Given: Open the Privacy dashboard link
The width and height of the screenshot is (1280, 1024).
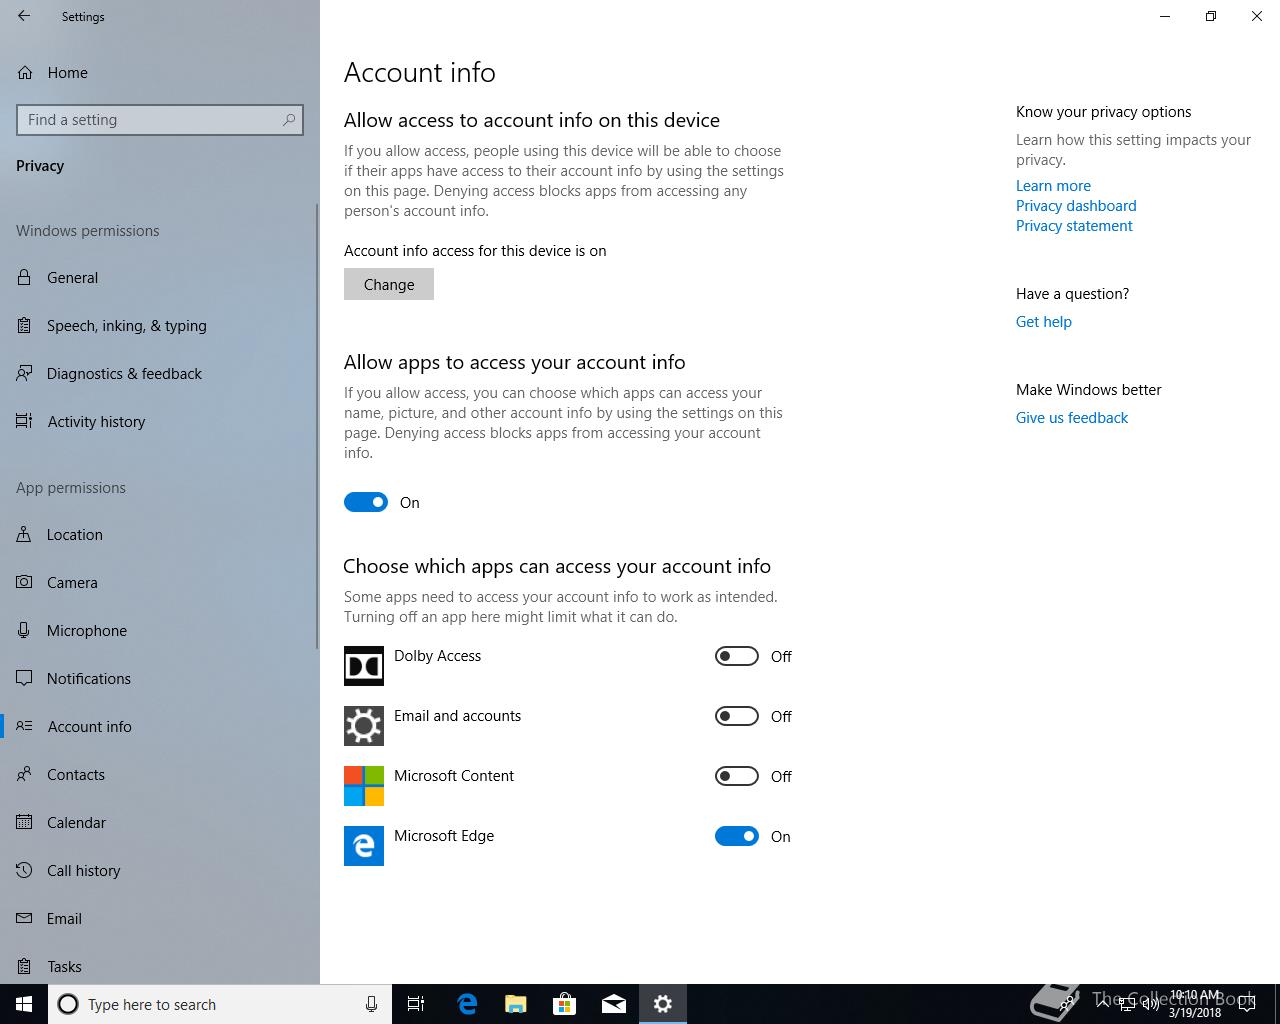Looking at the screenshot, I should pos(1076,205).
